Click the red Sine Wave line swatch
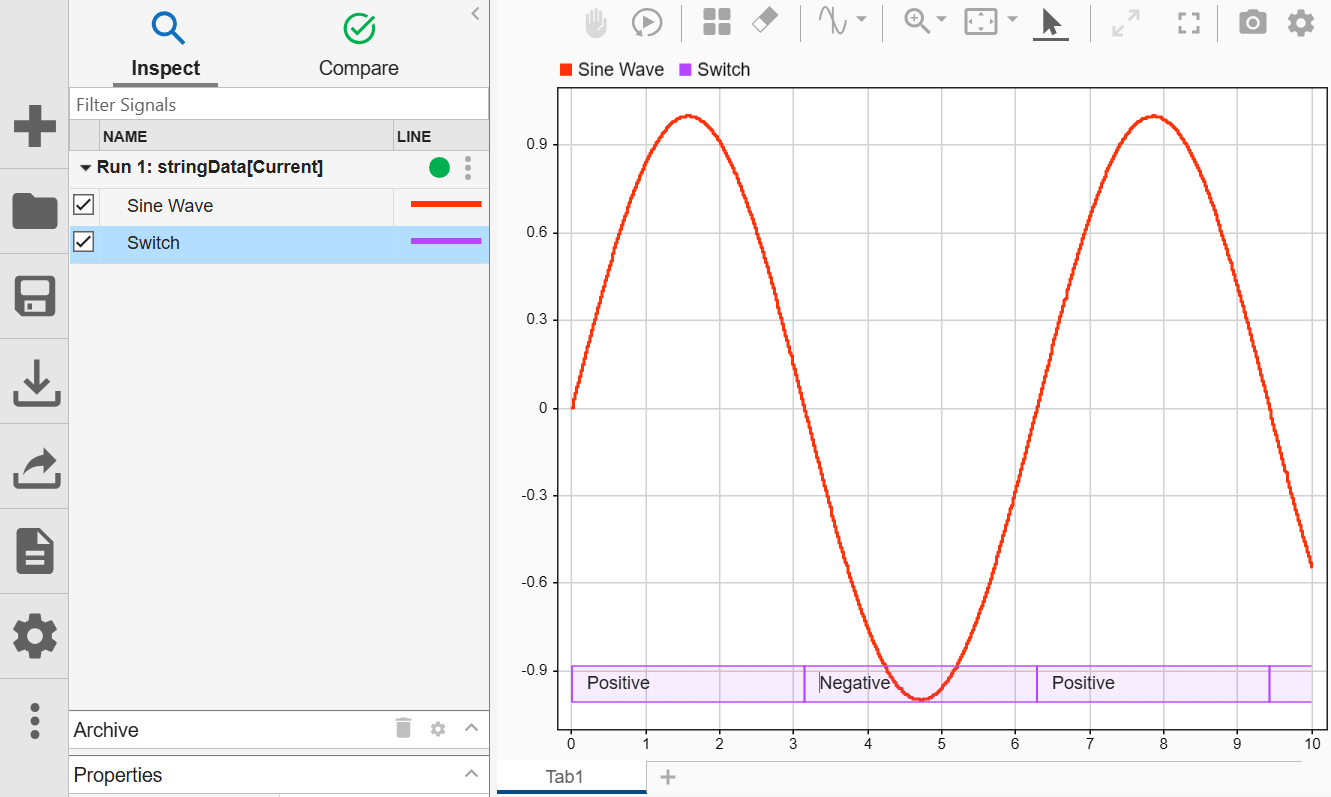Viewport: 1331px width, 797px height. pos(446,204)
